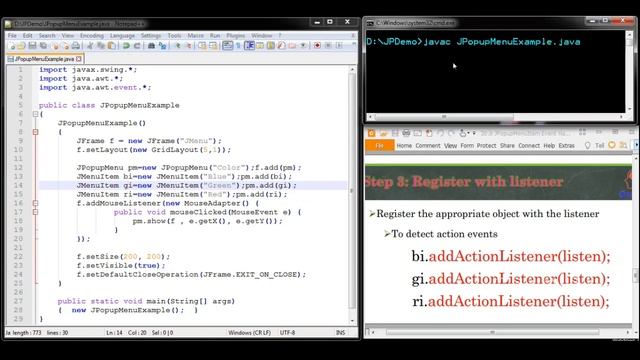Open the customize quick access dropdown in Foxit

(x=474, y=133)
